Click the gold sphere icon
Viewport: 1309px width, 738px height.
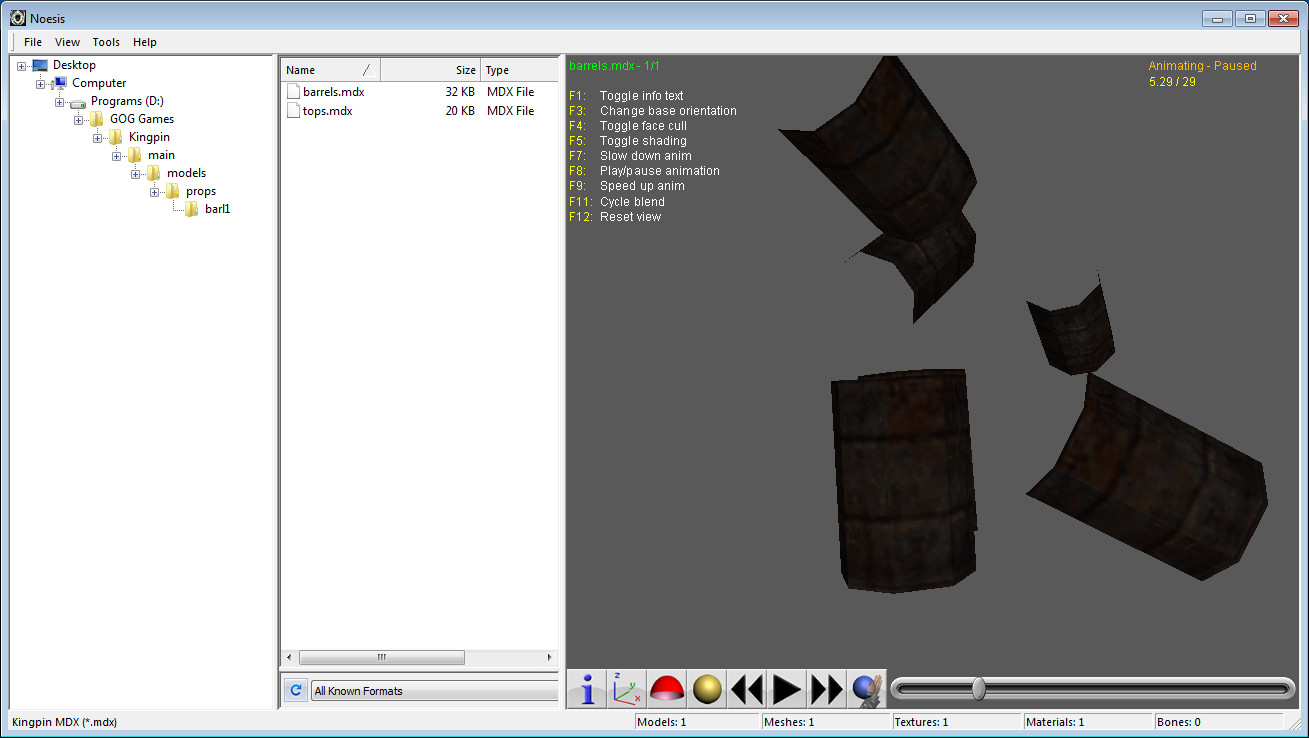pyautogui.click(x=707, y=689)
